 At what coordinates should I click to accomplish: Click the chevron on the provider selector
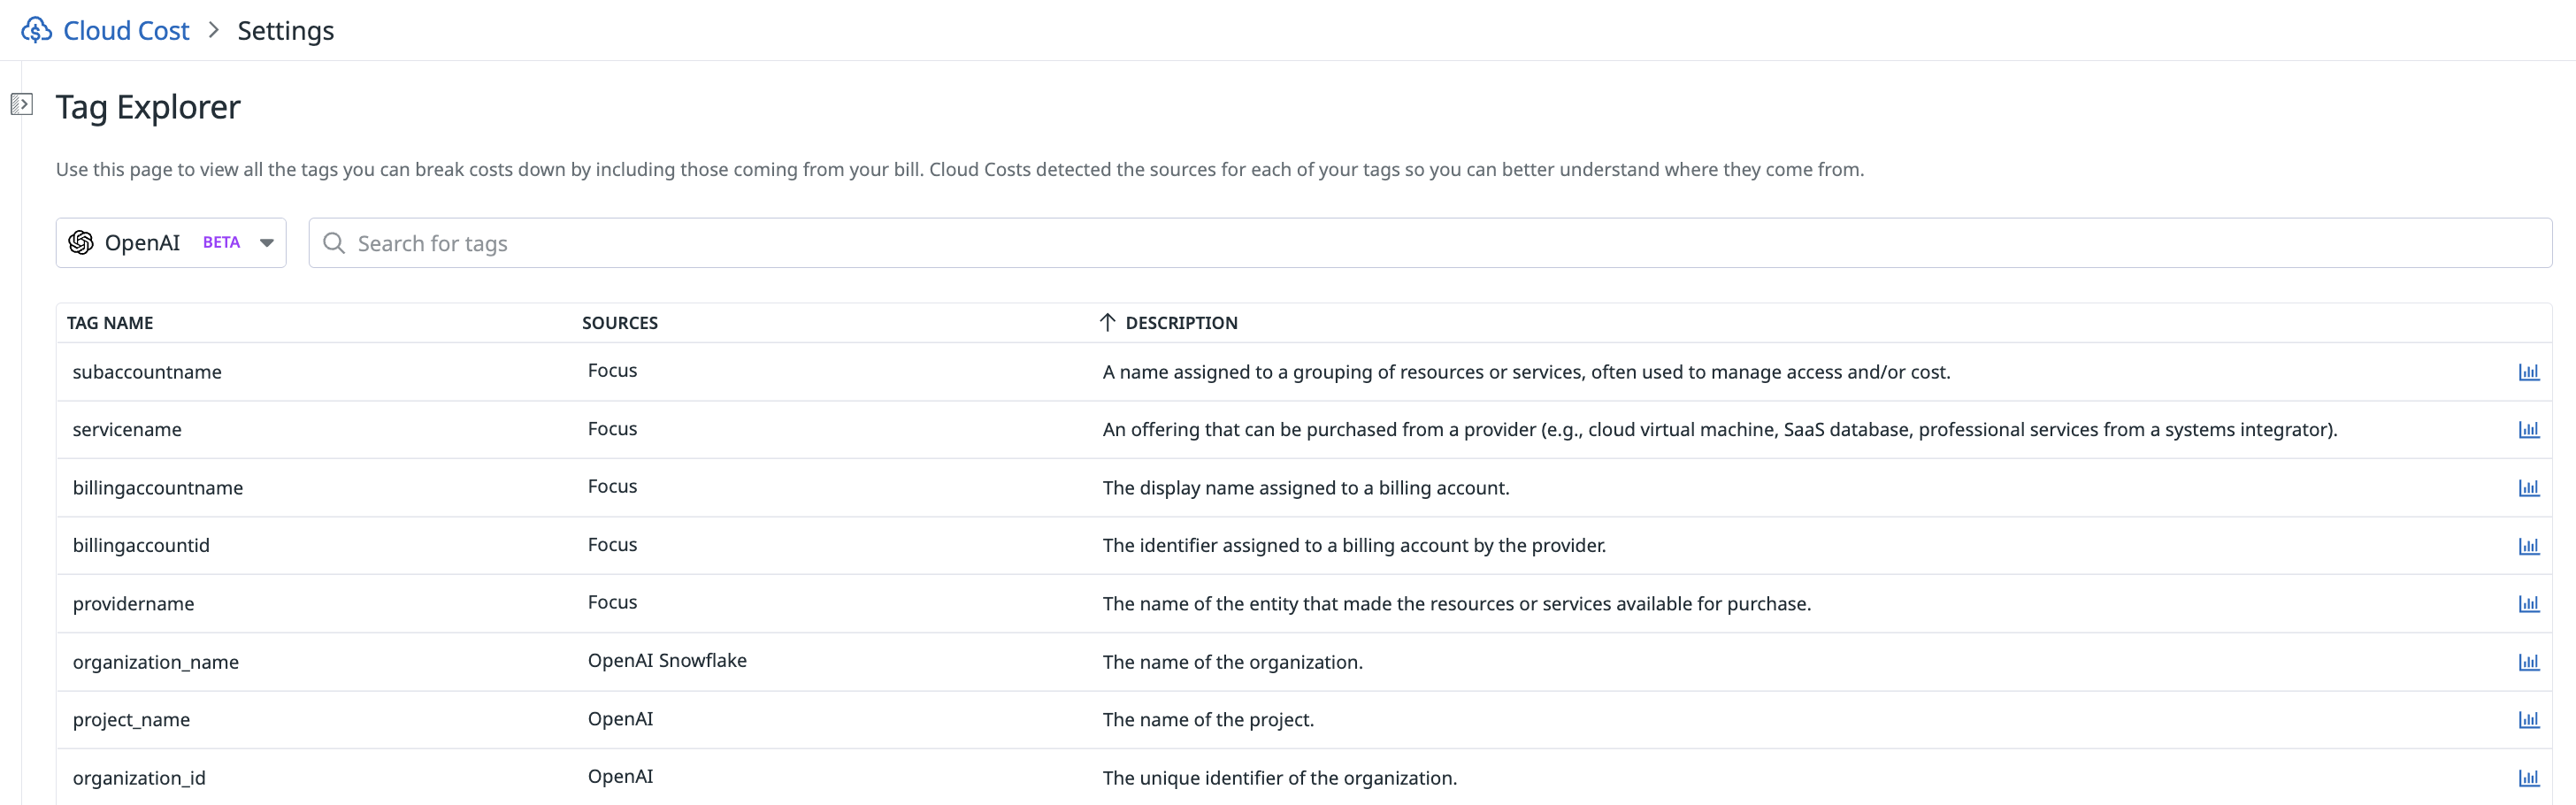tap(266, 242)
